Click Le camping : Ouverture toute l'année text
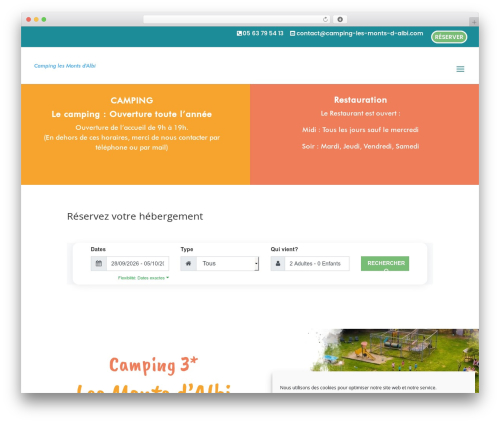Image resolution: width=500 pixels, height=423 pixels. [132, 114]
